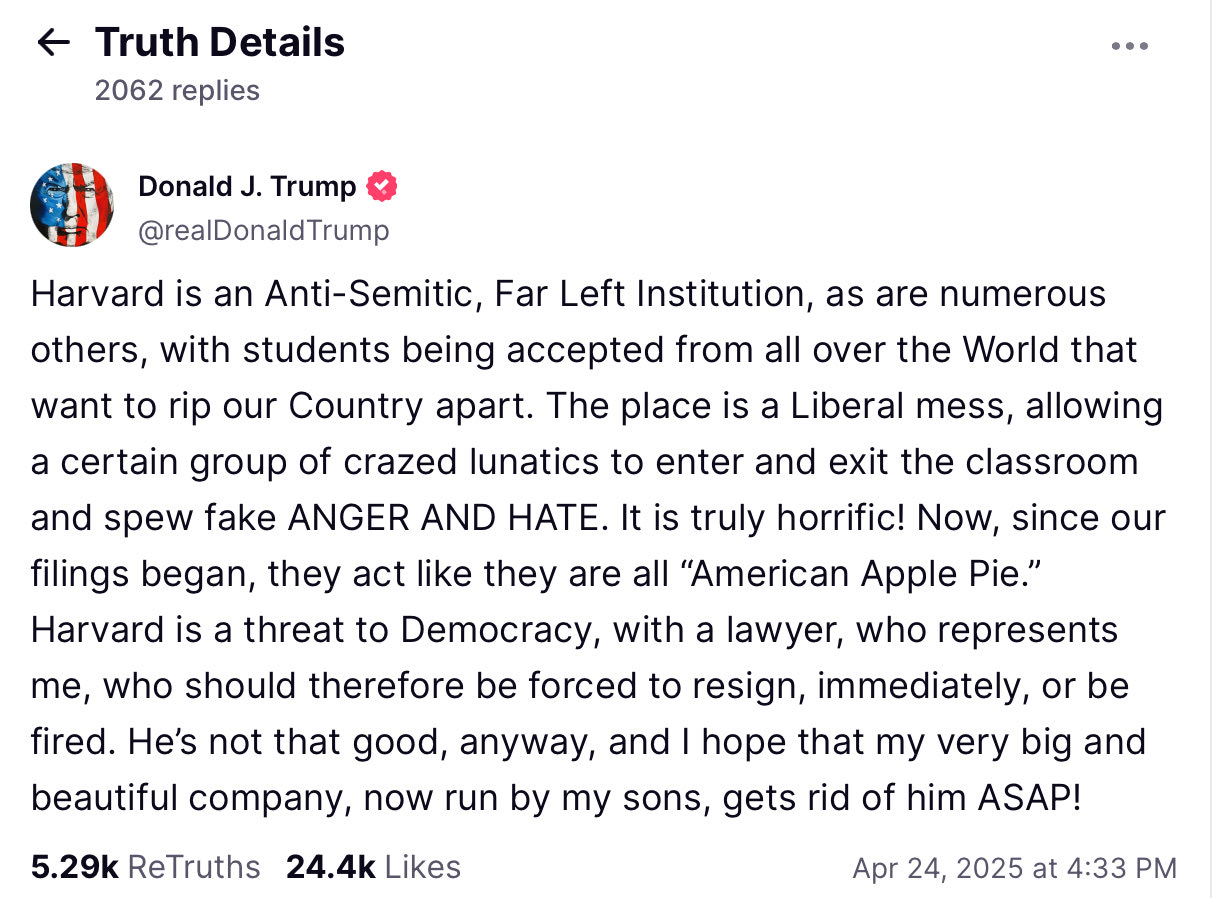Visit the @realDonaldTrump handle link
1212x898 pixels.
coord(264,231)
